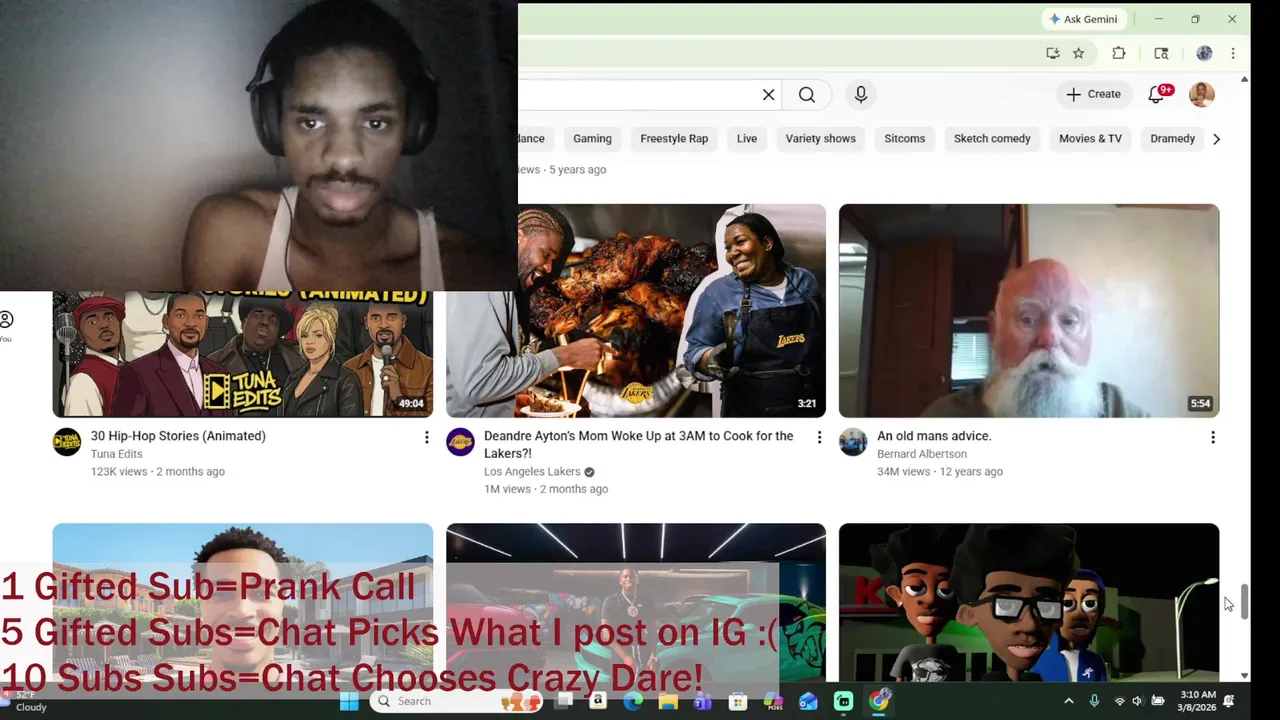1280x720 pixels.
Task: Open the Chrome profile avatar
Action: click(x=1204, y=54)
